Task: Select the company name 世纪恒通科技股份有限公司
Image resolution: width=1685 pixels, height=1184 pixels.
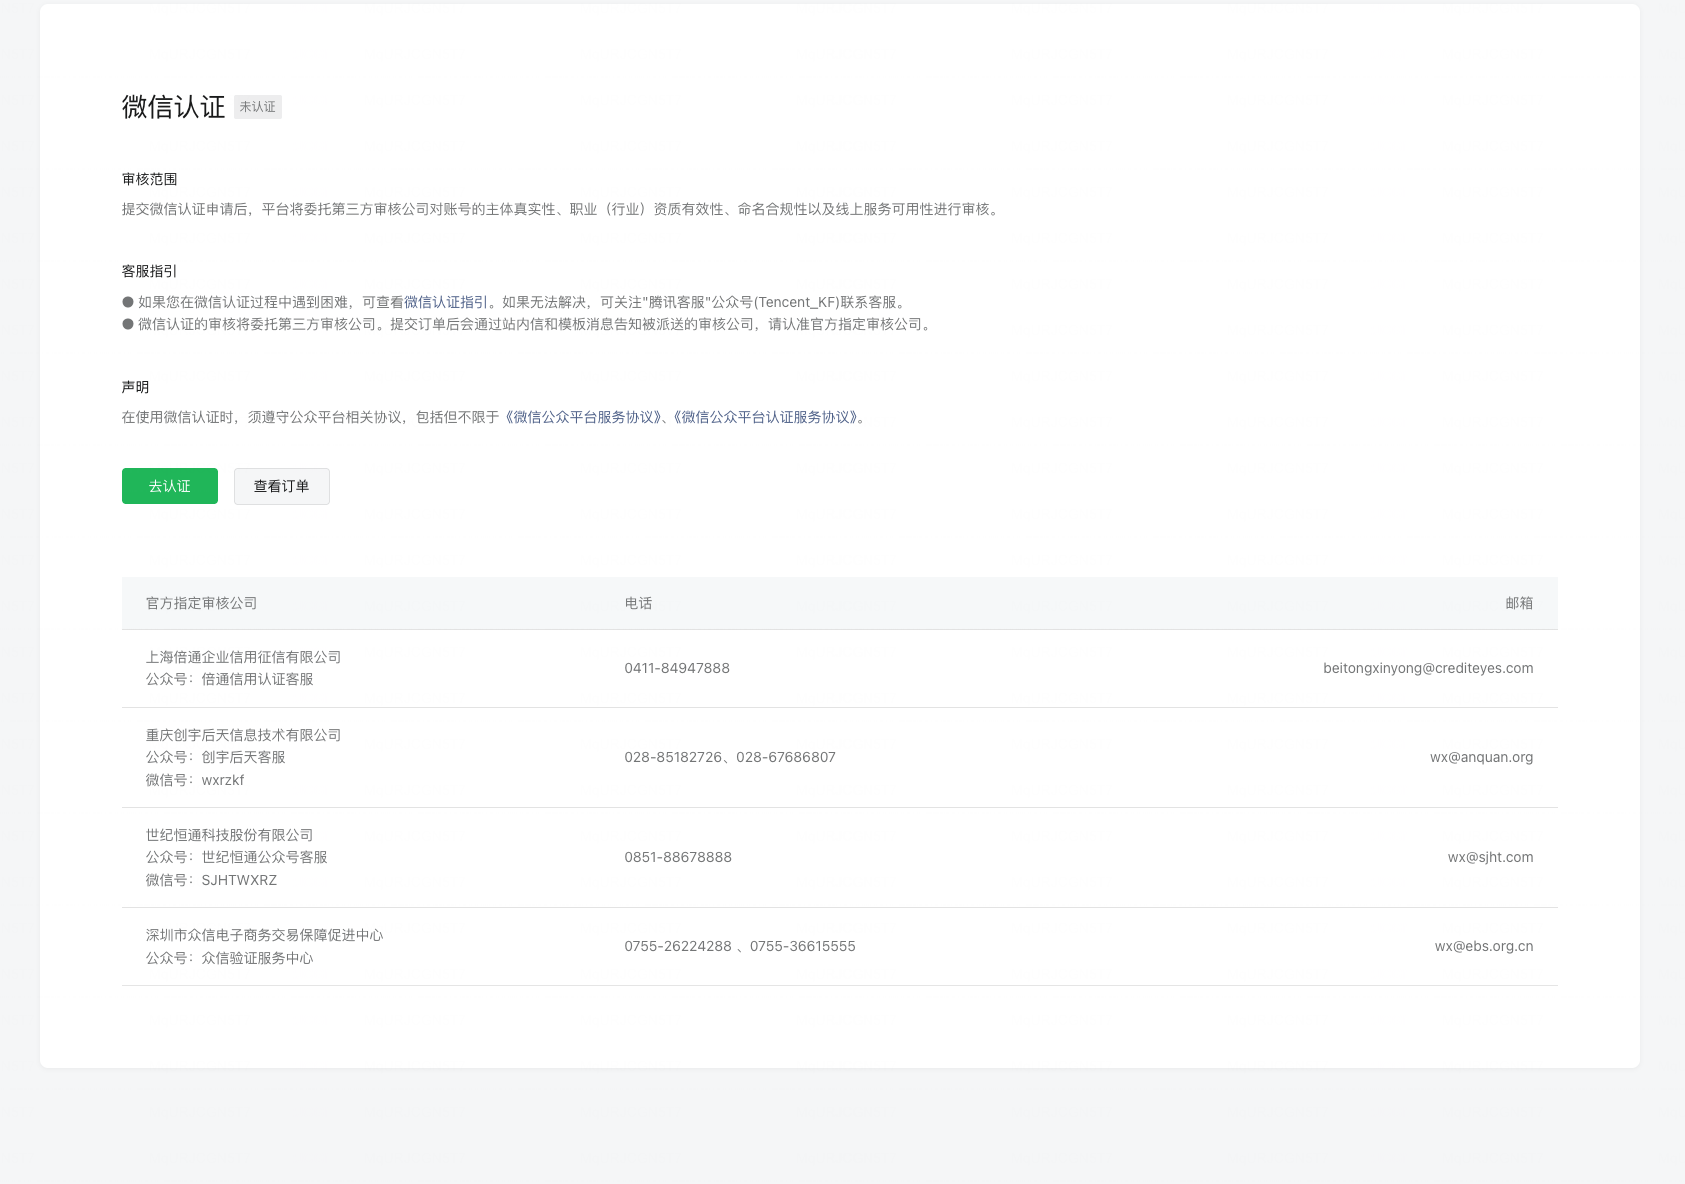Action: coord(229,835)
